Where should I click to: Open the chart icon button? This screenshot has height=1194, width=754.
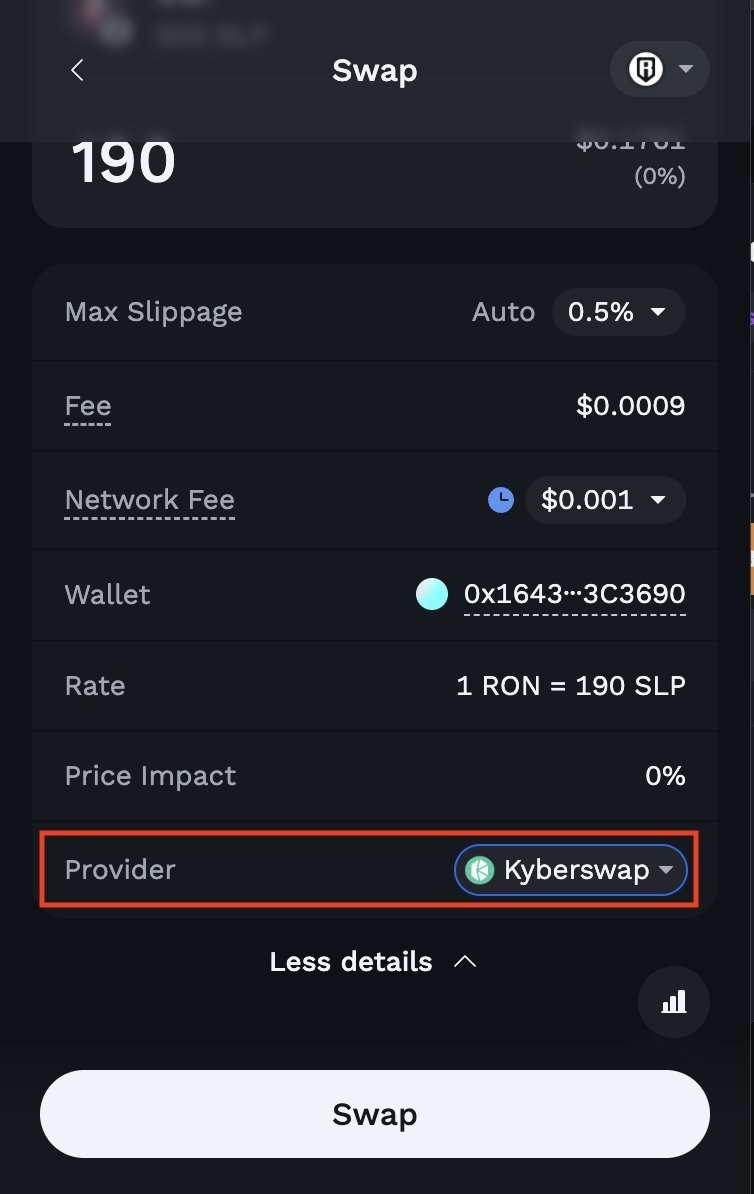point(674,1001)
